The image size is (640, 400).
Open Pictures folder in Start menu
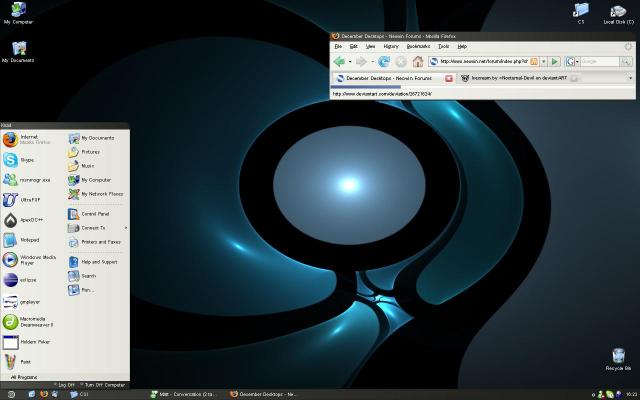(x=84, y=152)
